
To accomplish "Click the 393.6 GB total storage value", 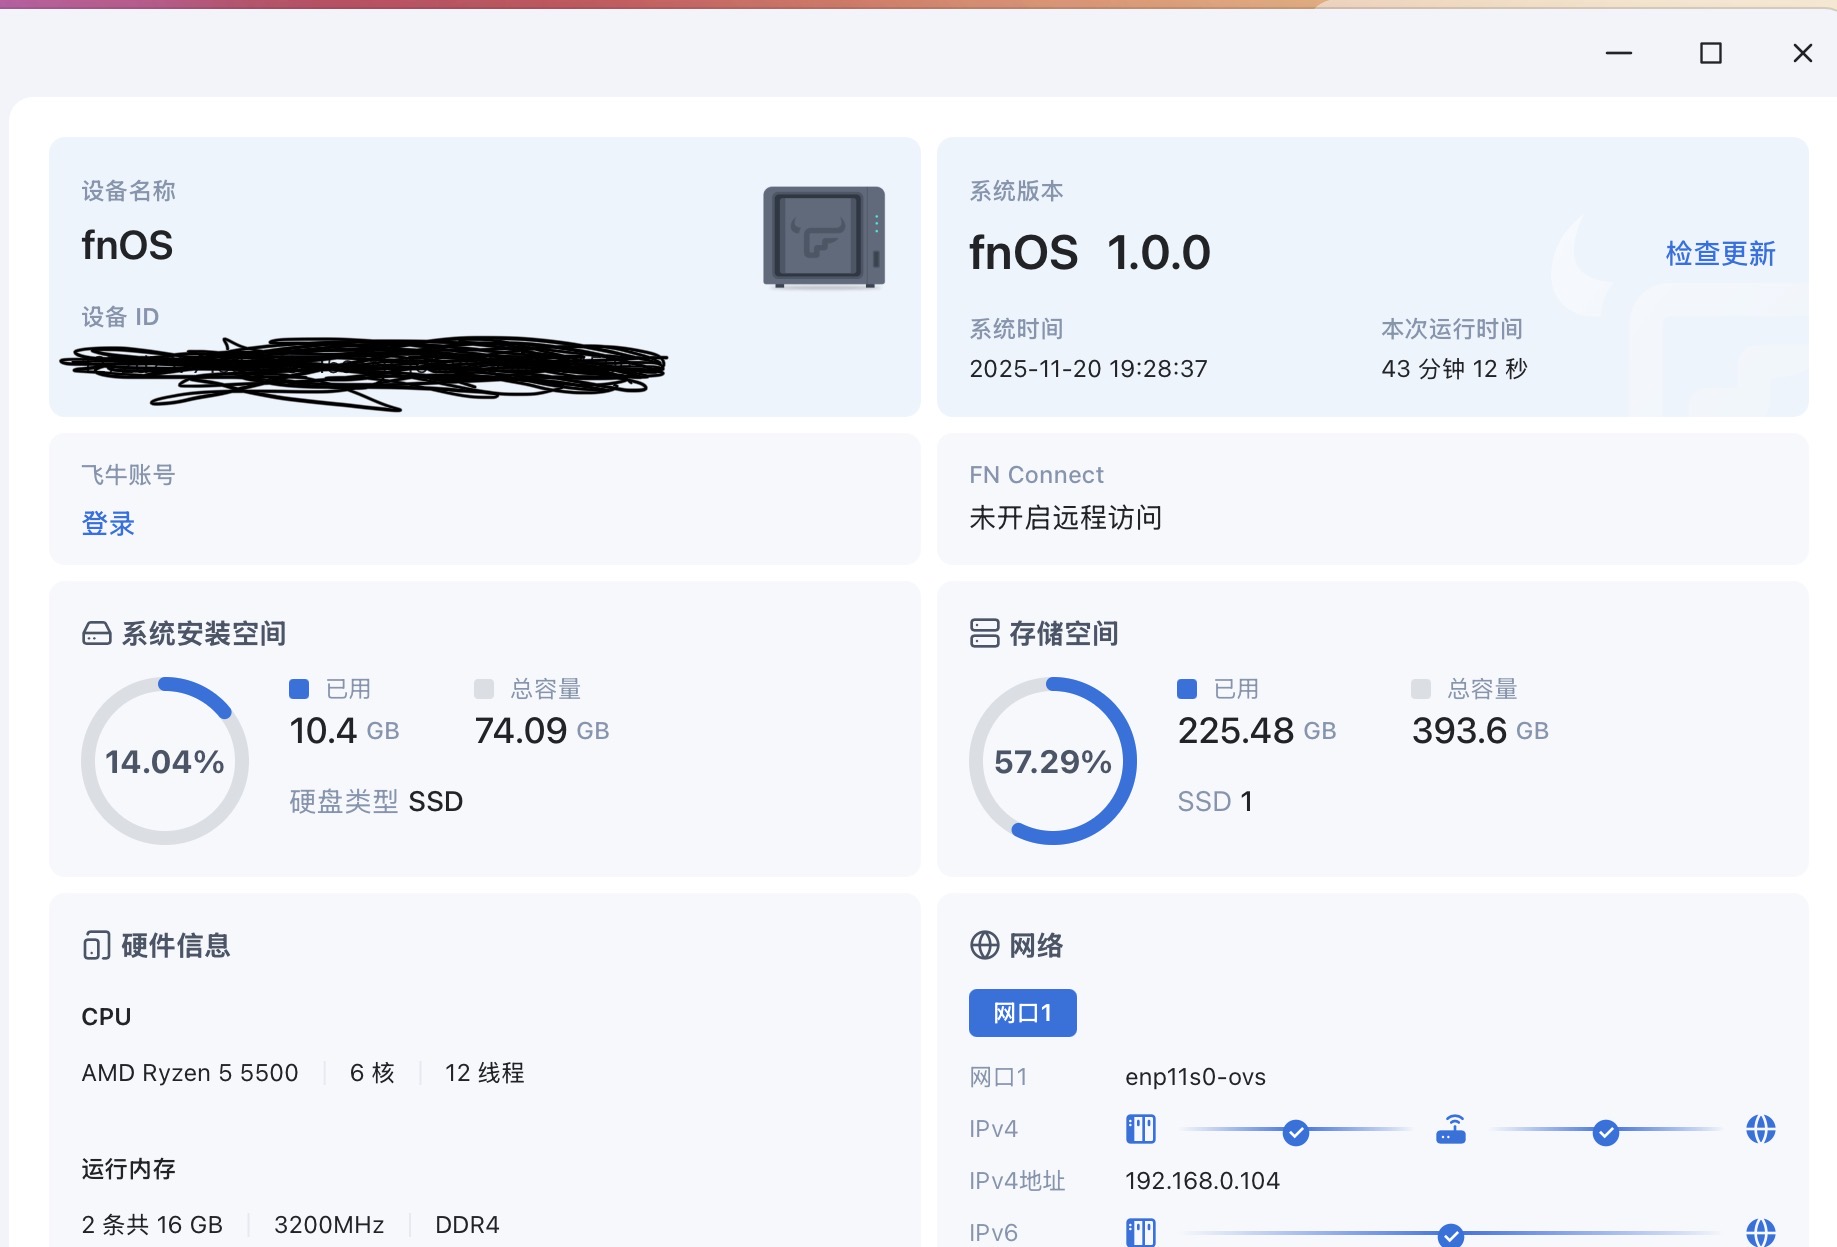I will click(x=1480, y=731).
